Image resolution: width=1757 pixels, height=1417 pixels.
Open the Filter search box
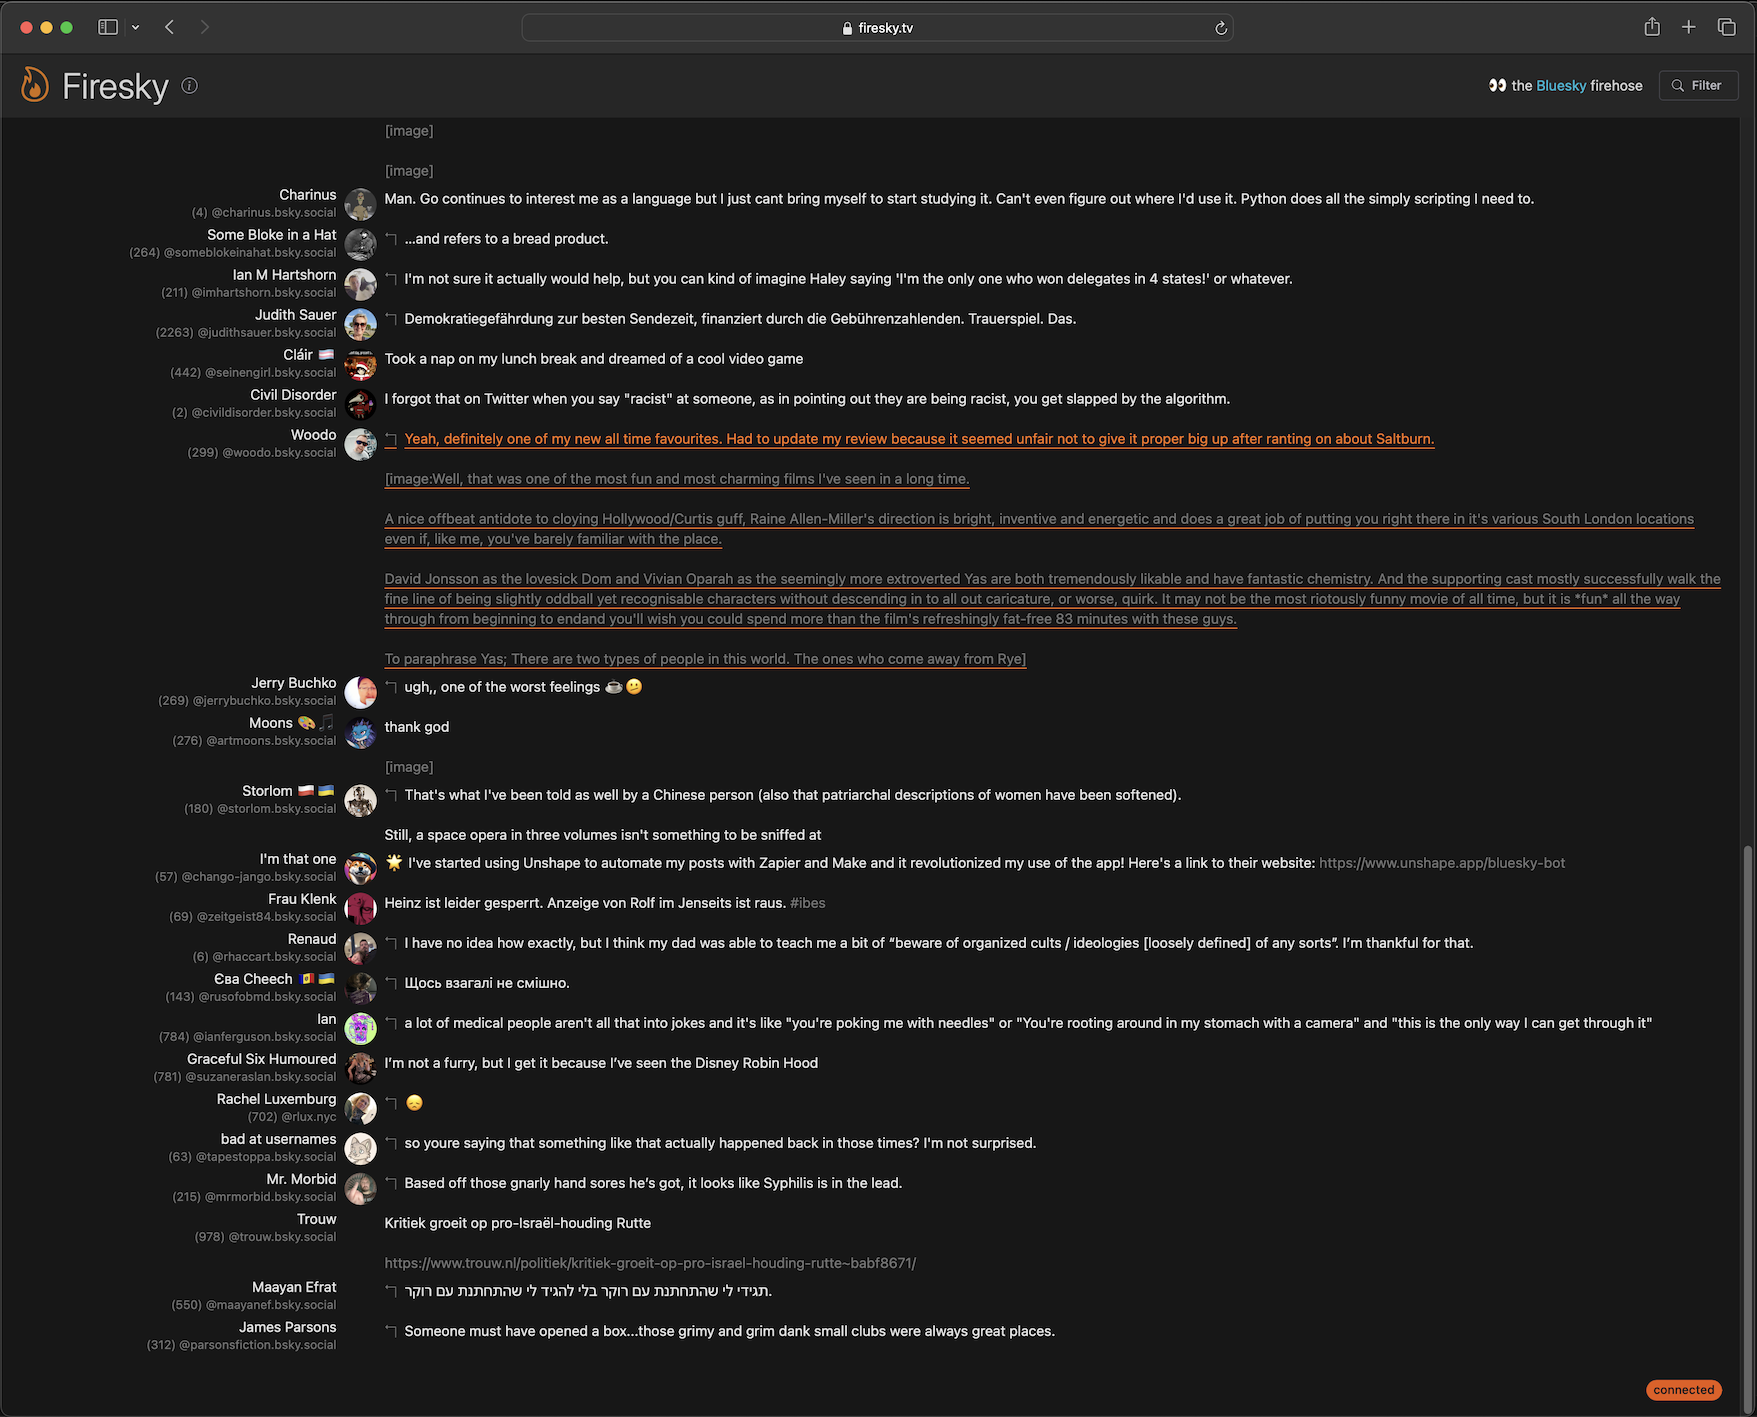[x=1698, y=85]
